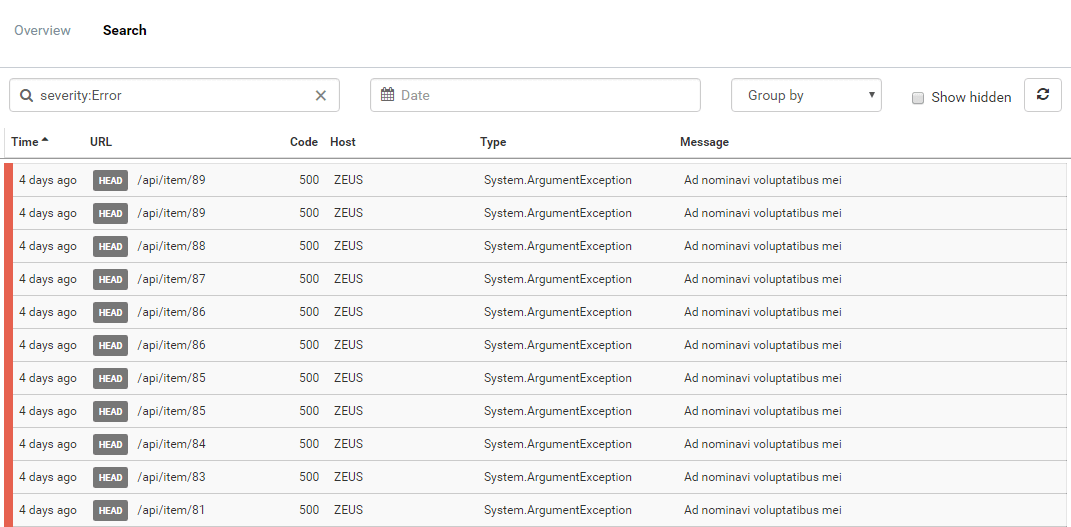
Task: Sort by the URL column header
Action: [100, 142]
